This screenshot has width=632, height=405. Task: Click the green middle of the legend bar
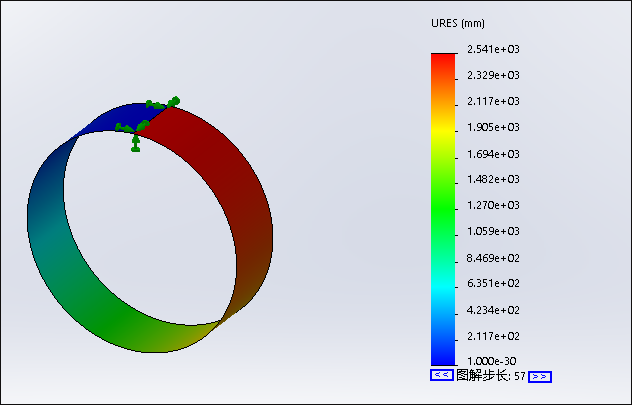(x=443, y=208)
